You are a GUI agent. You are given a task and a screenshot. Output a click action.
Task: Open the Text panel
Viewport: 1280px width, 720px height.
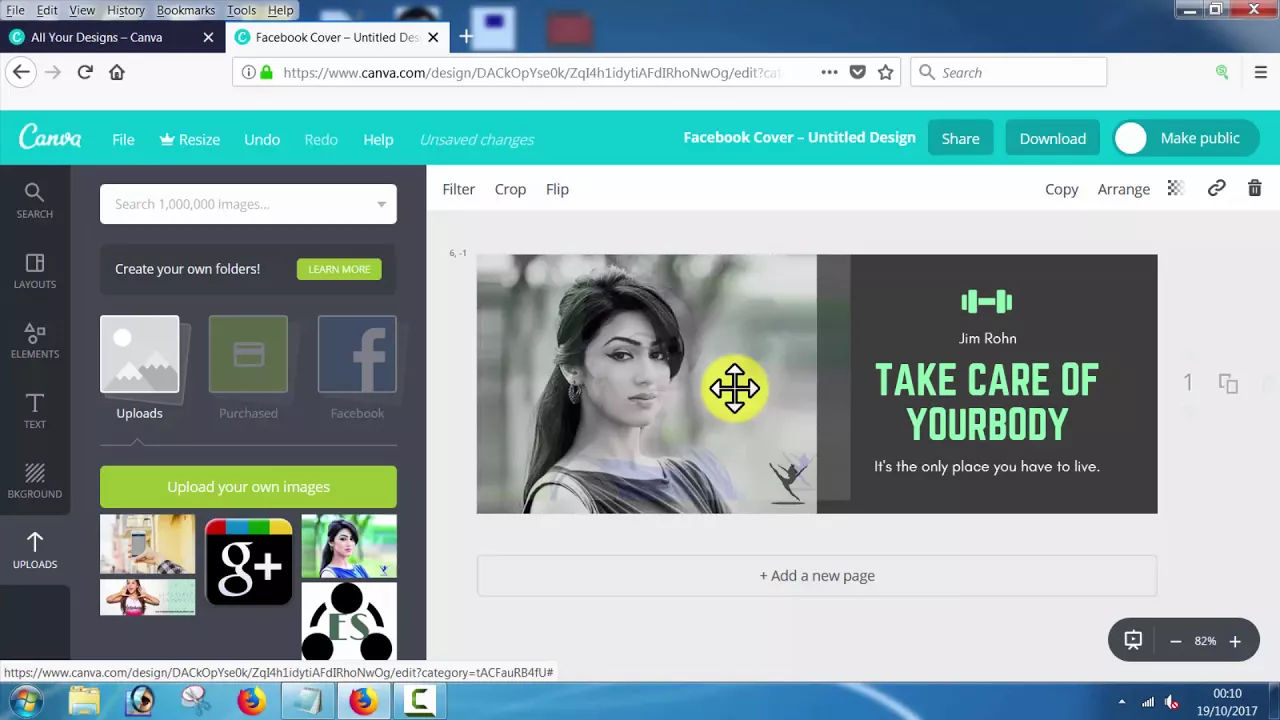tap(35, 410)
